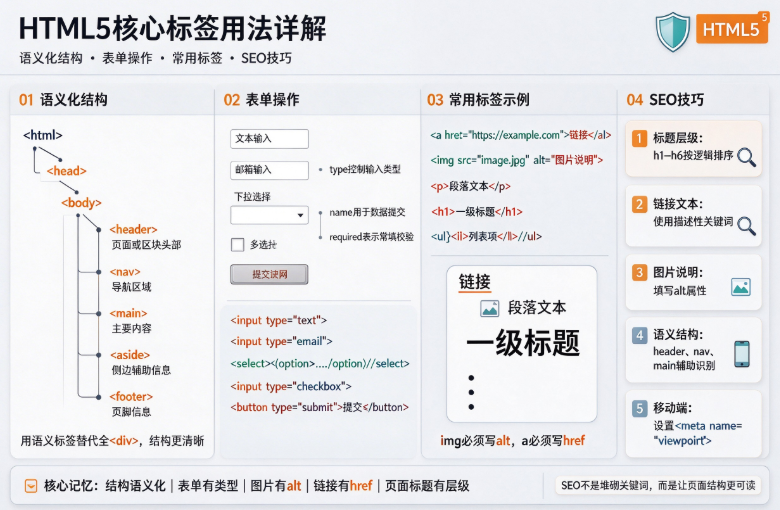
Task: Click the 提交 submit button
Action: 269,274
